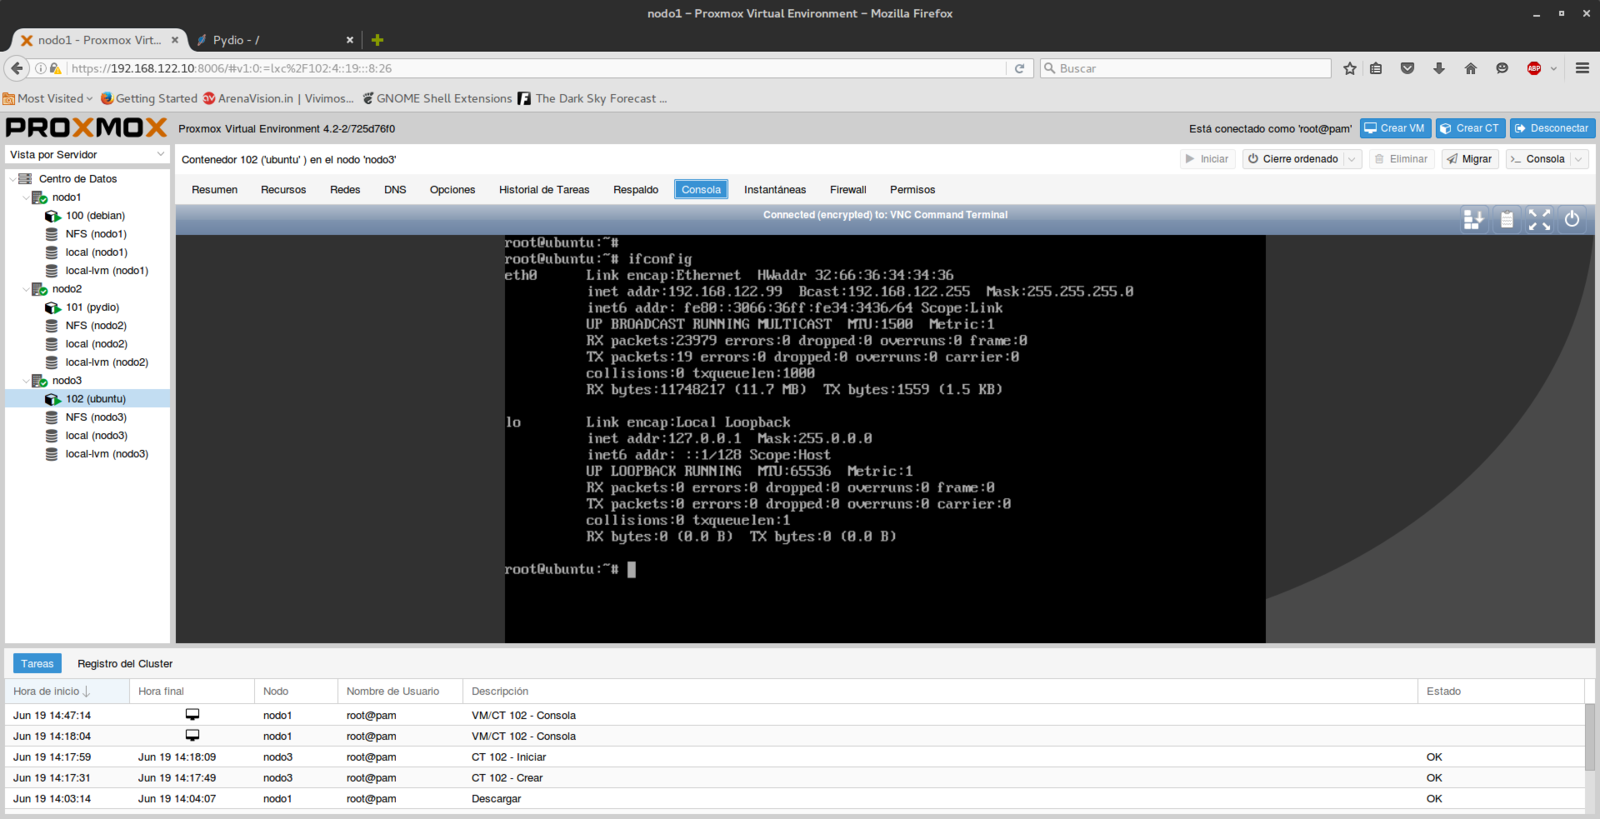Open the GNOME Shell Extensions bookmark
The height and width of the screenshot is (819, 1600).
pos(437,98)
